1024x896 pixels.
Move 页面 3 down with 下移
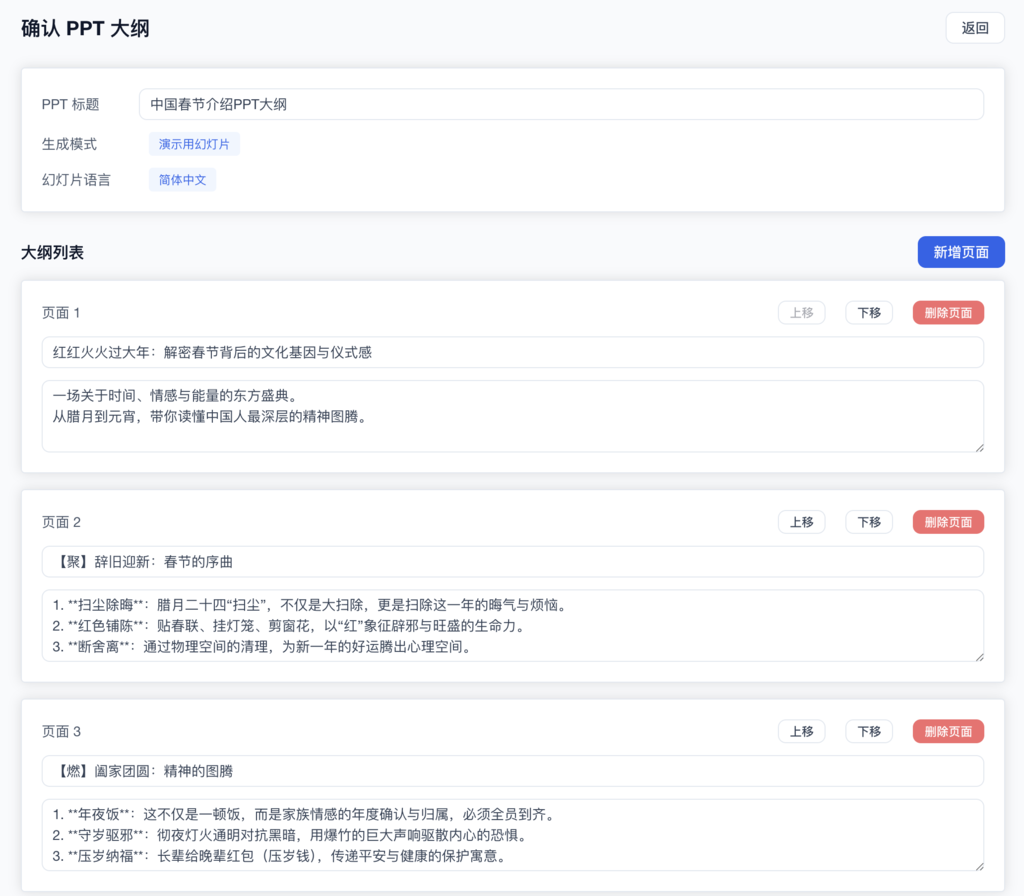coord(868,731)
